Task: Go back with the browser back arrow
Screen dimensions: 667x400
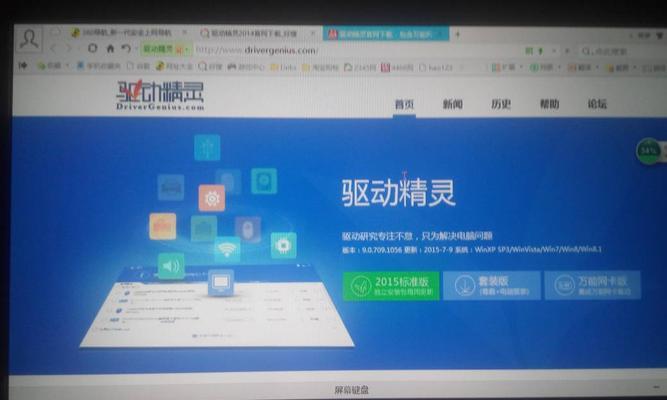Action: [x=54, y=49]
